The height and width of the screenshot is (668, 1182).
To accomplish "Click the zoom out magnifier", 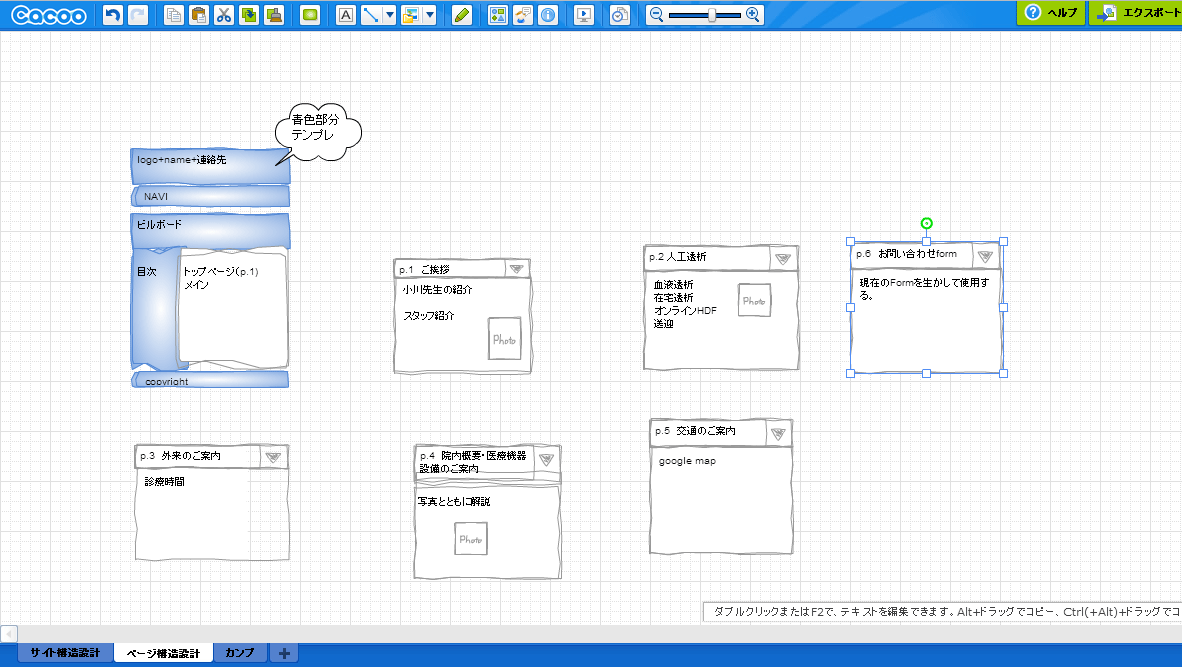I will [656, 15].
